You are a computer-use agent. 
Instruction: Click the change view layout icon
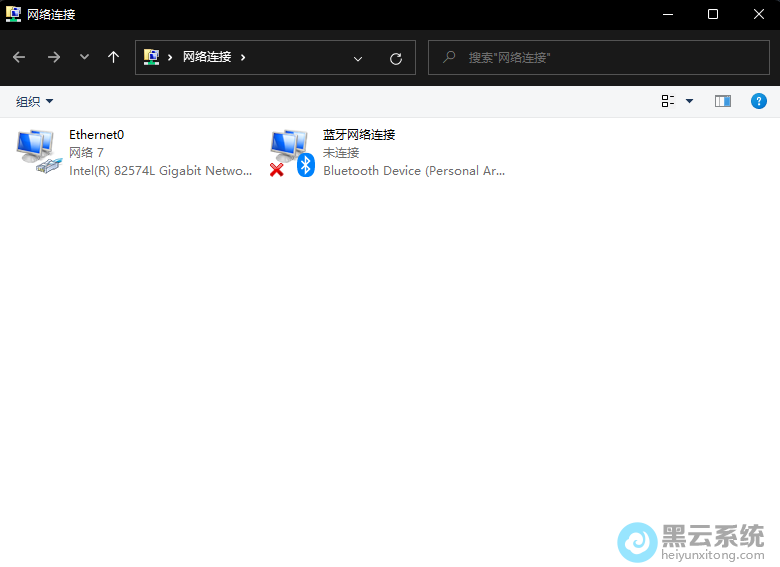[668, 101]
